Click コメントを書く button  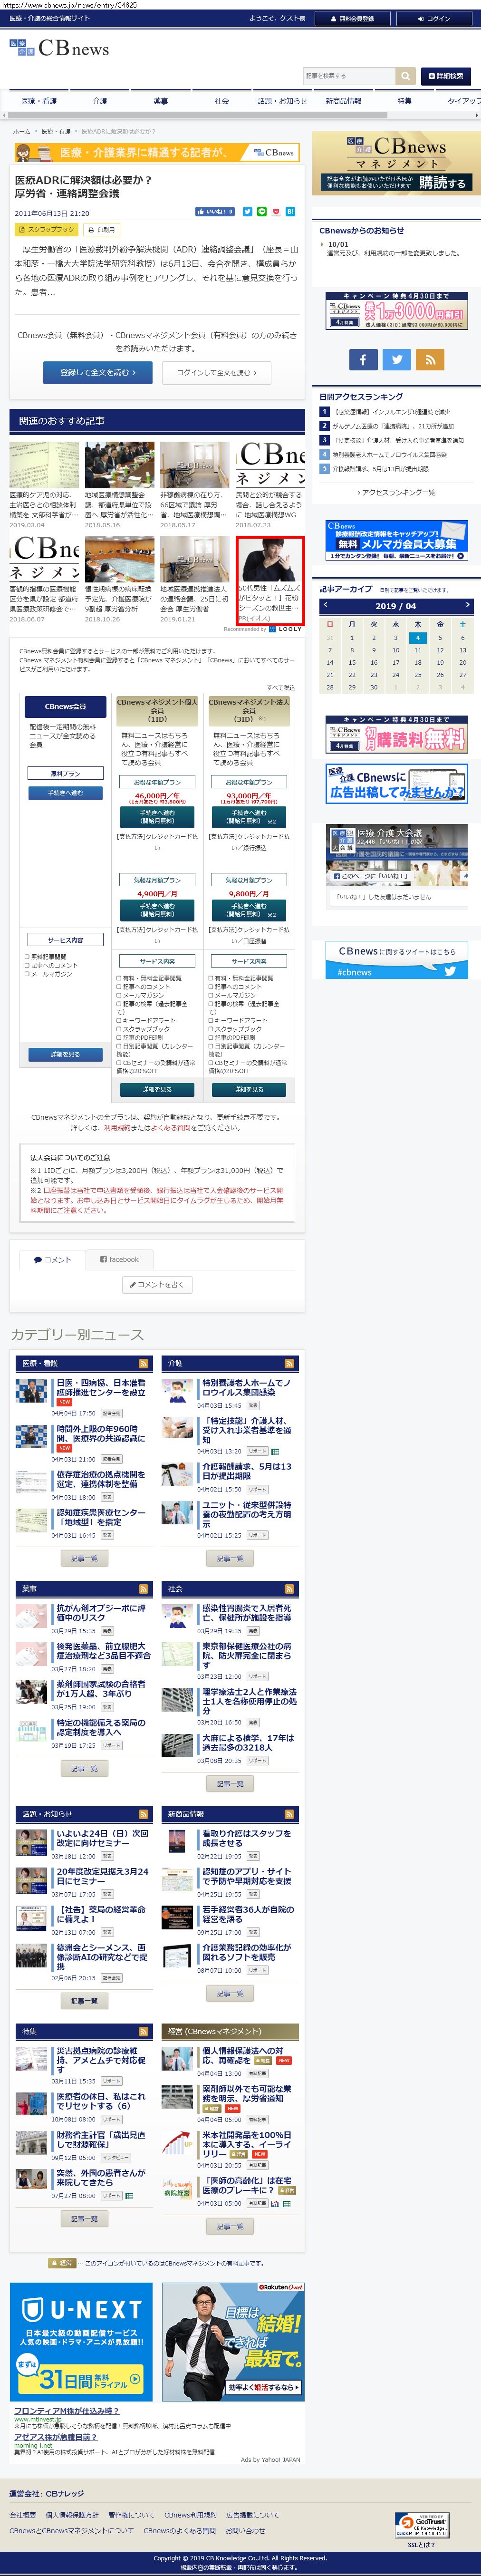[x=157, y=1284]
